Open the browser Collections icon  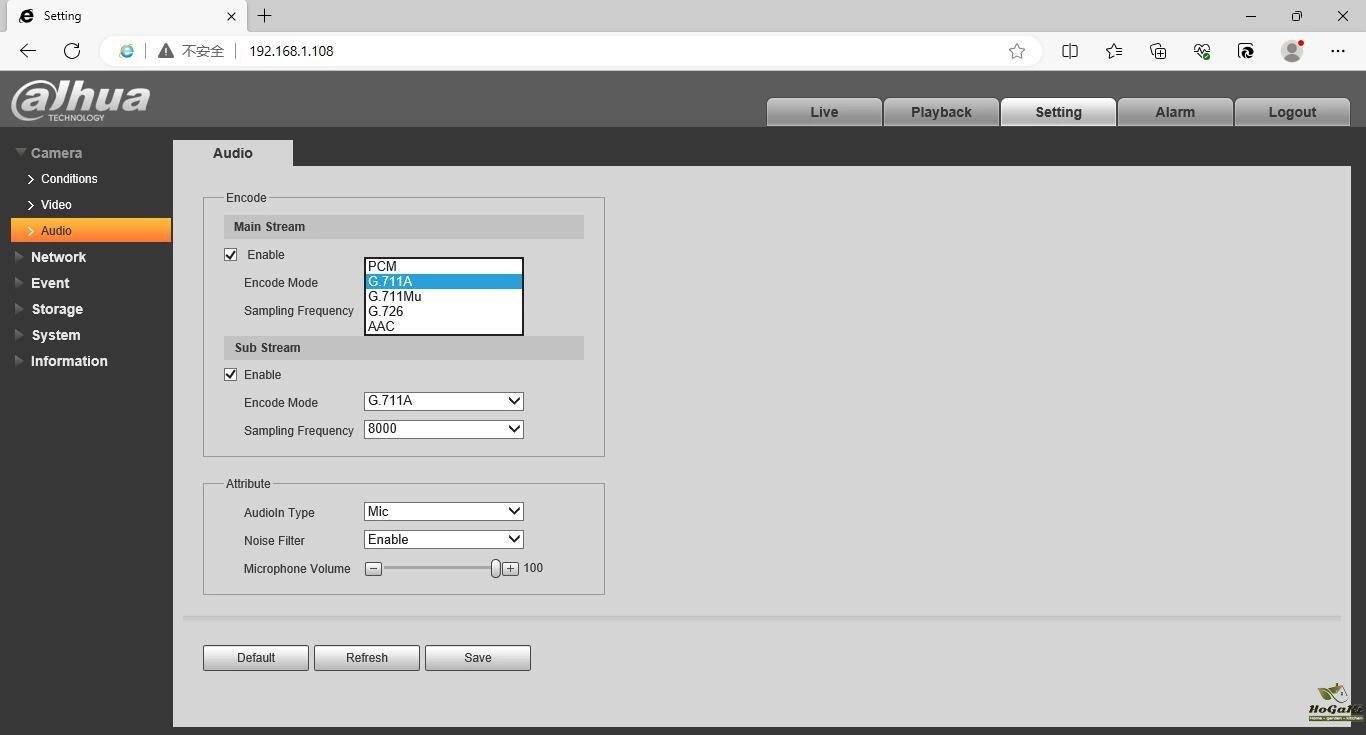(1158, 51)
